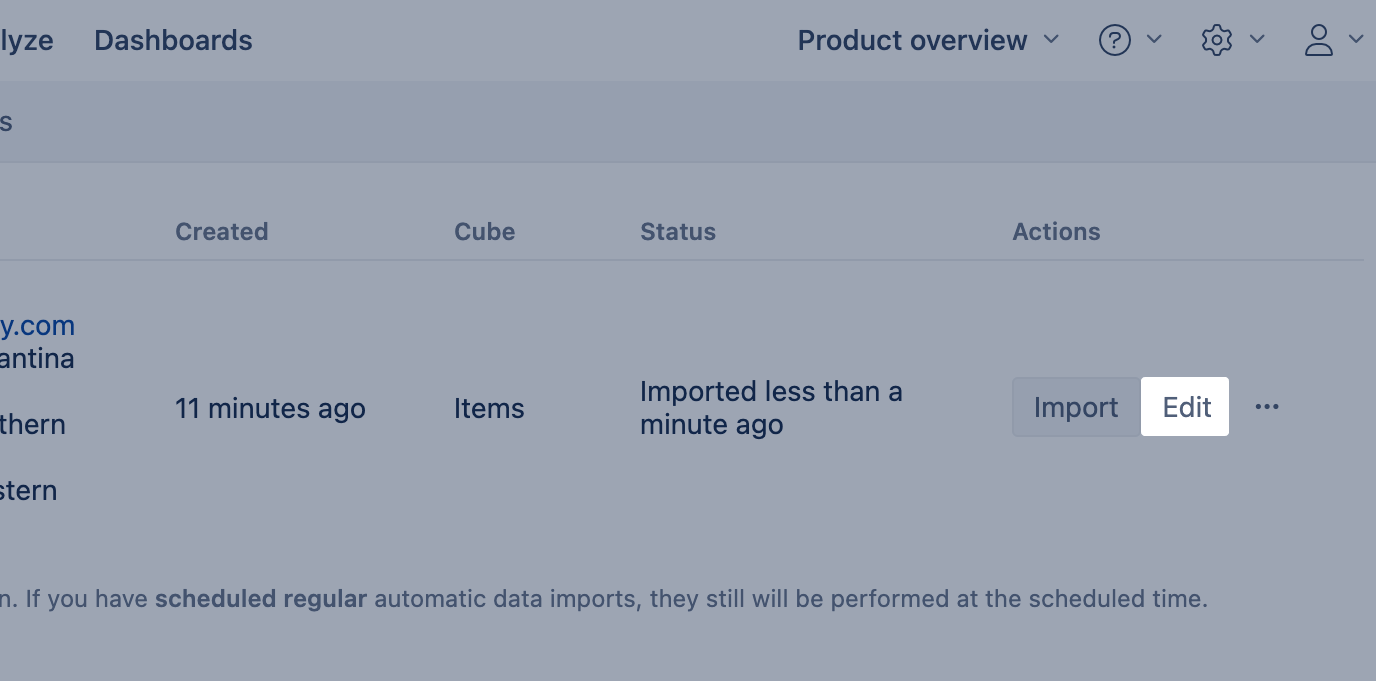Open the three-dot more actions menu
This screenshot has width=1376, height=681.
pyautogui.click(x=1267, y=407)
